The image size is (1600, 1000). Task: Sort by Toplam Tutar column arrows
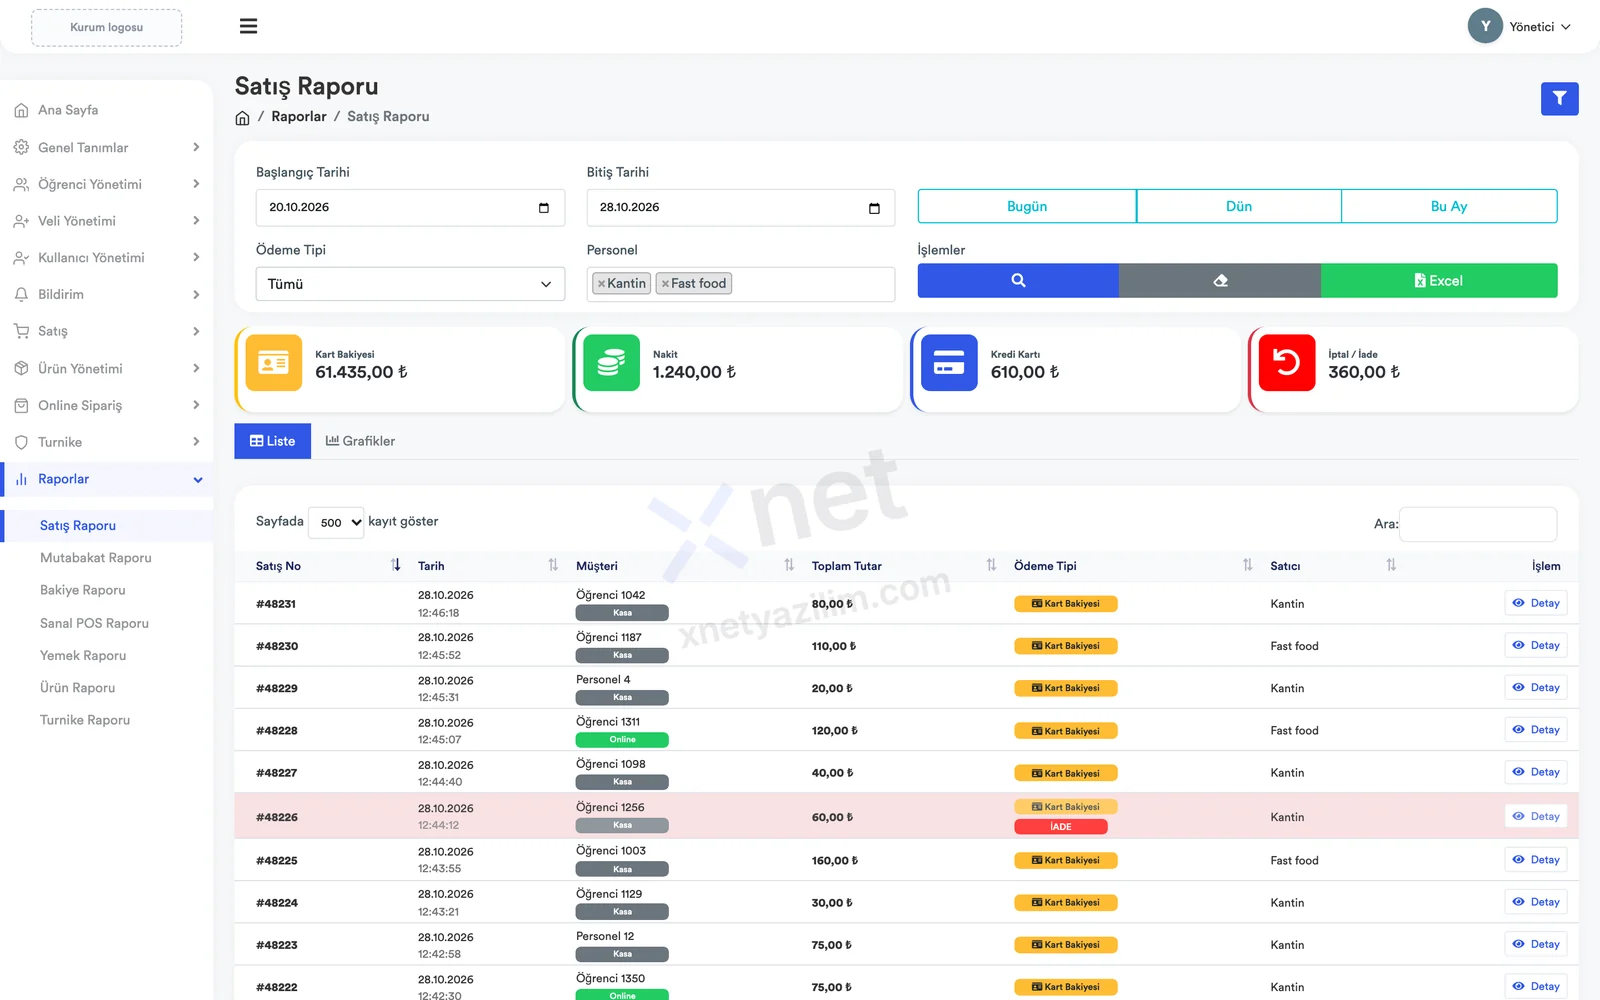pos(991,566)
